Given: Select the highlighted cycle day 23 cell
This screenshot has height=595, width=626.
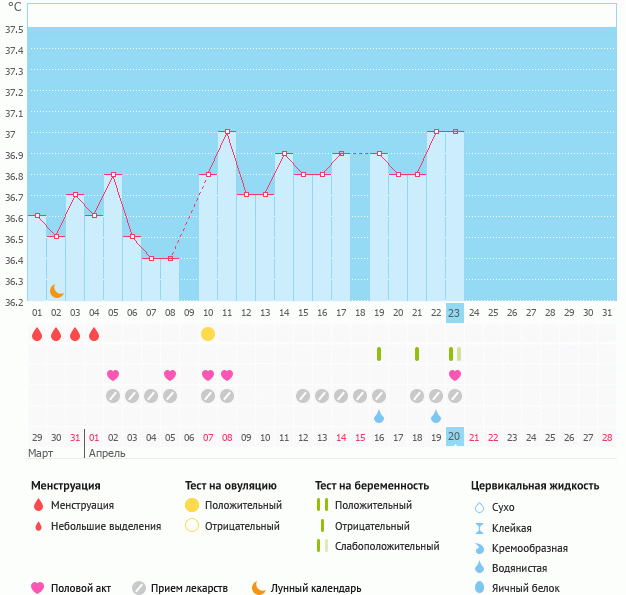Looking at the screenshot, I should pos(454,313).
